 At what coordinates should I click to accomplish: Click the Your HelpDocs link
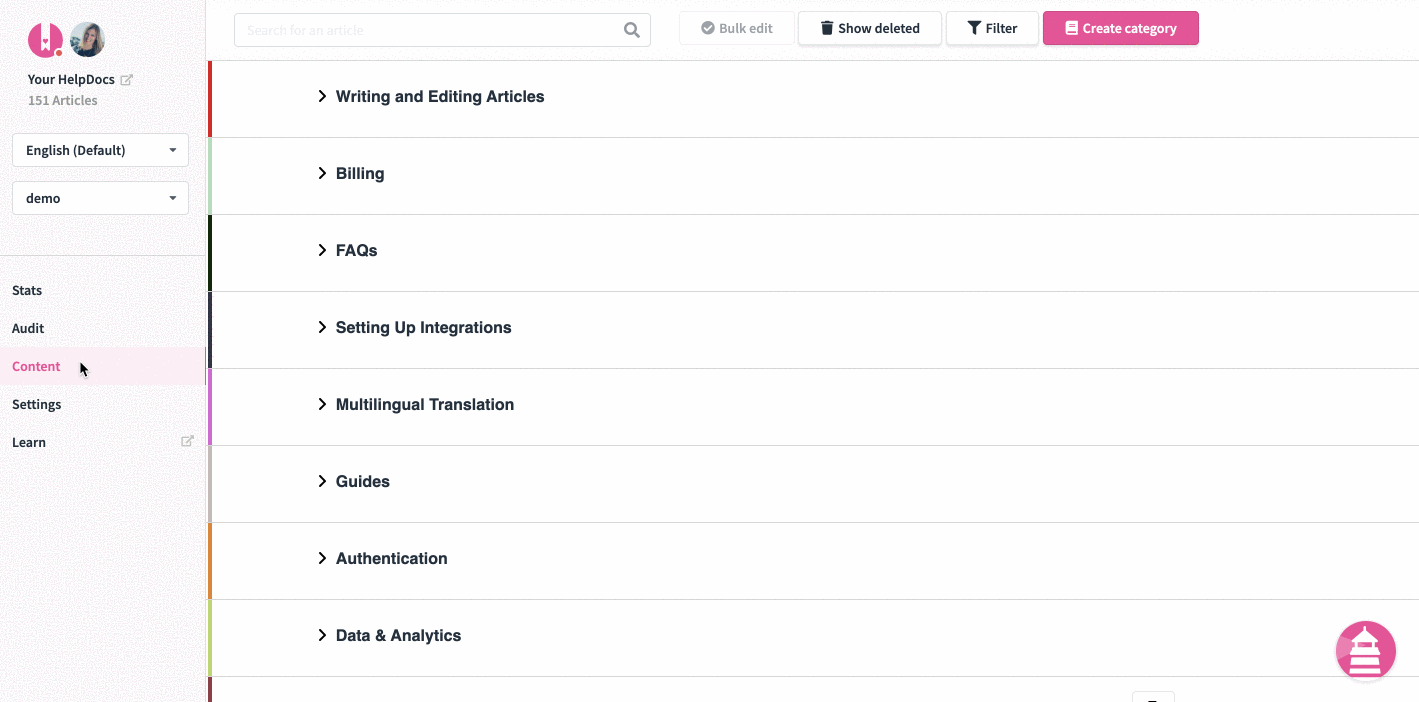pos(71,79)
